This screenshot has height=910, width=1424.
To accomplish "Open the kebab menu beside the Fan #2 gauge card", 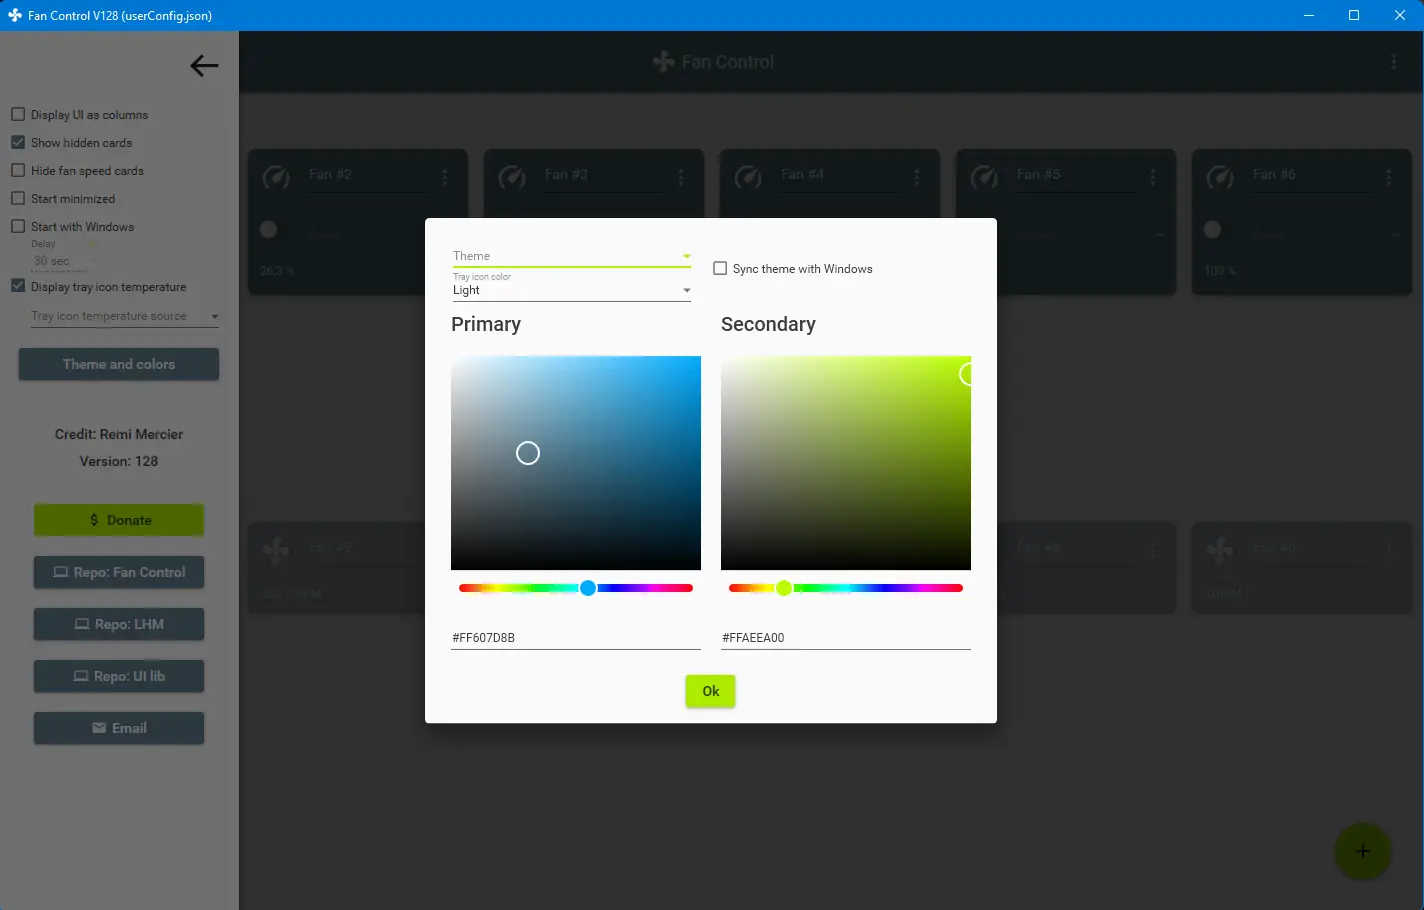I will point(445,177).
